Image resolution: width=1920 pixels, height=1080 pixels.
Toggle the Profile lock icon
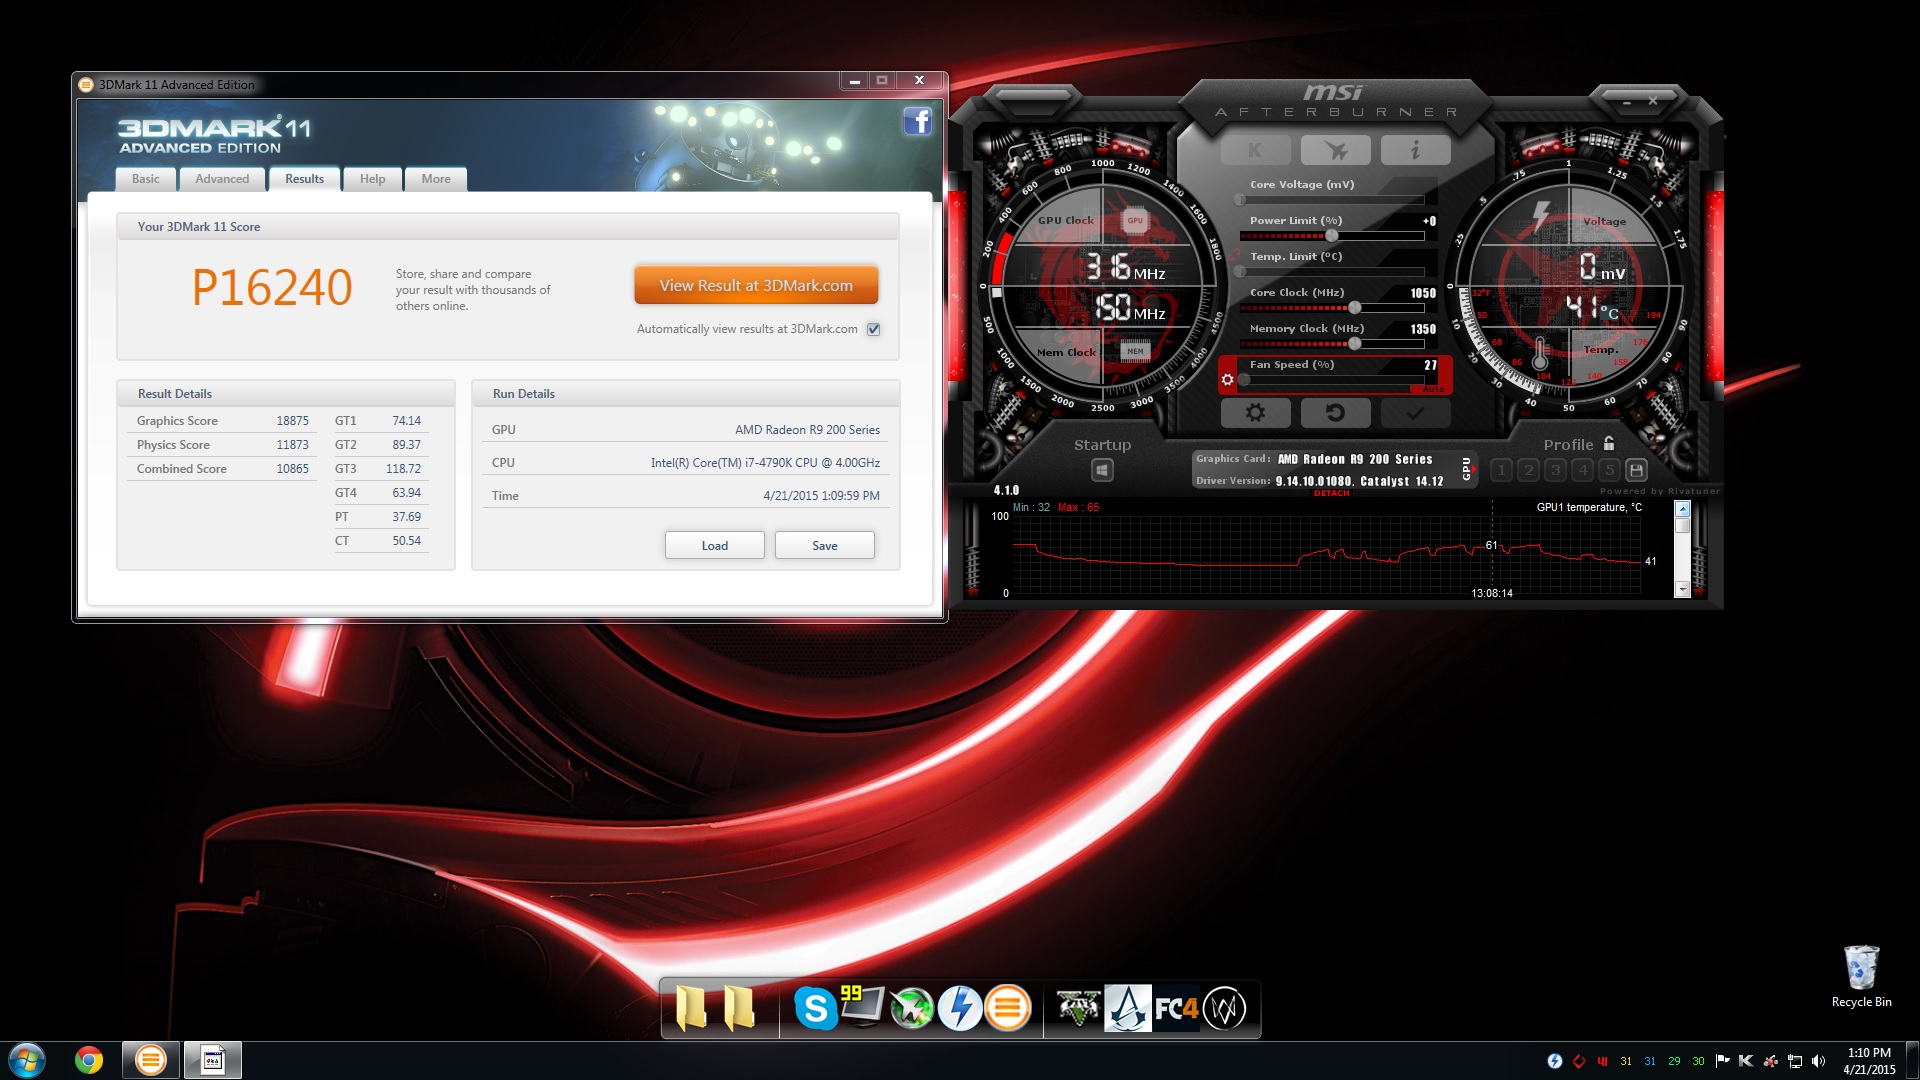[1609, 444]
